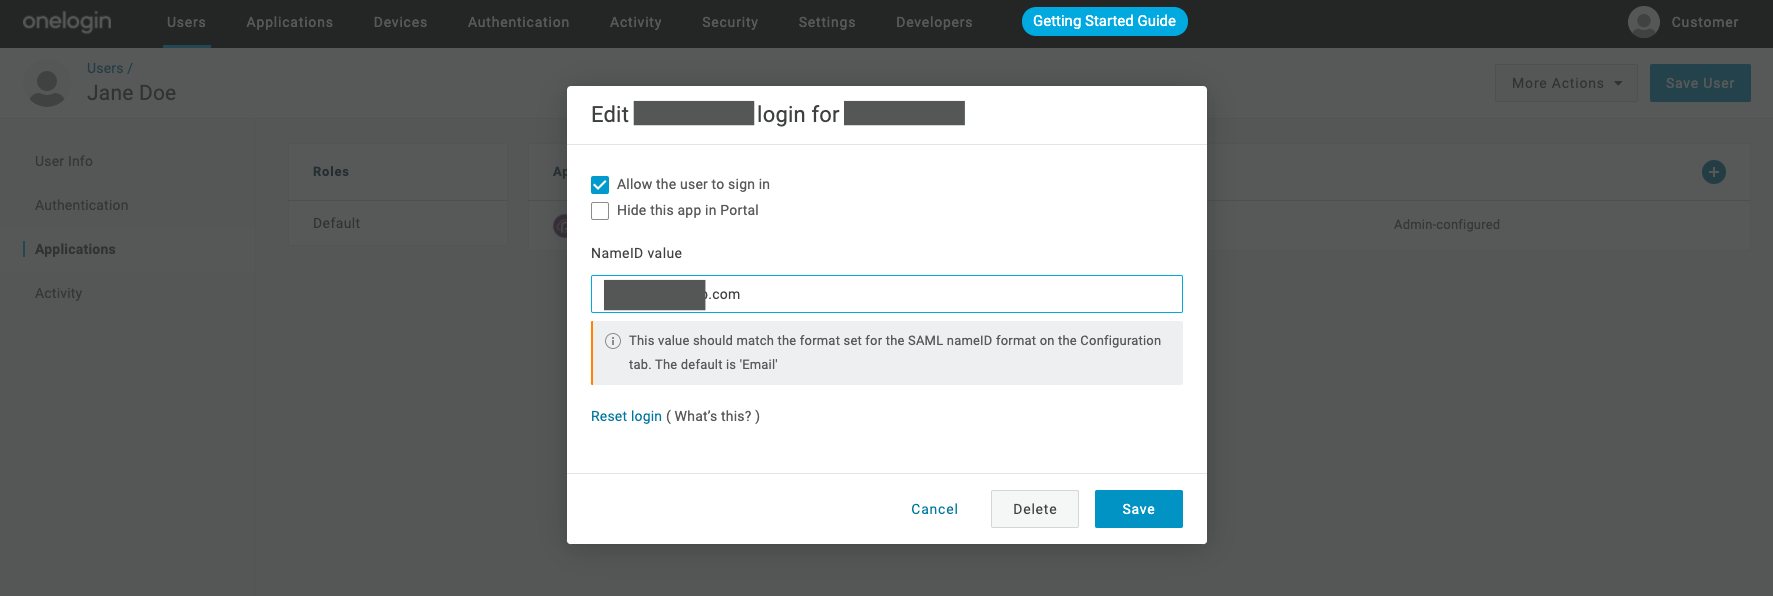Click Jane Doe's user avatar icon
Image resolution: width=1773 pixels, height=596 pixels.
(47, 87)
